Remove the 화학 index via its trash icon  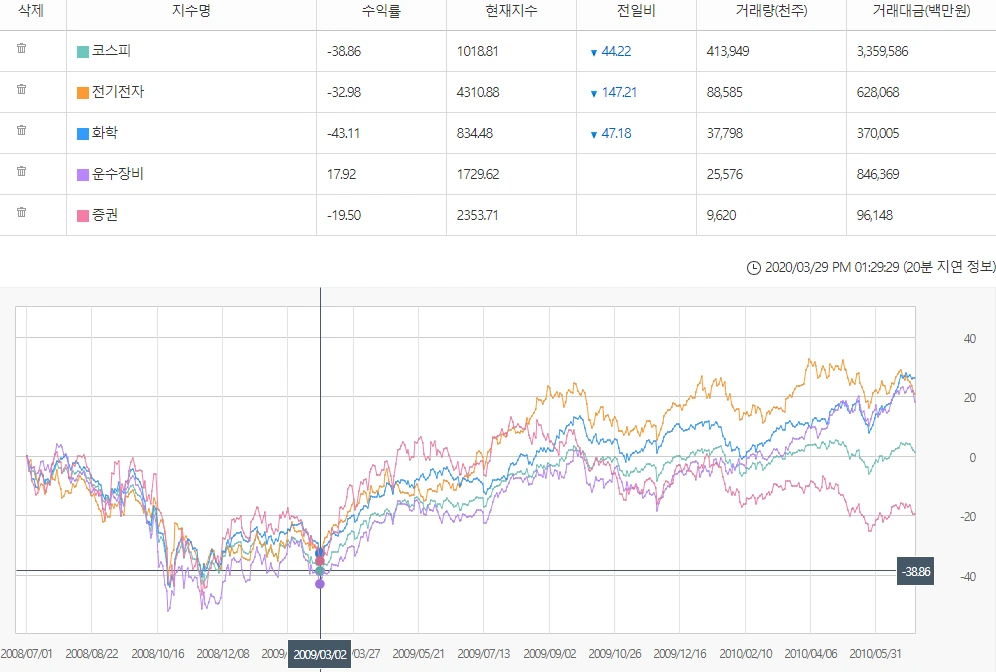pos(22,130)
